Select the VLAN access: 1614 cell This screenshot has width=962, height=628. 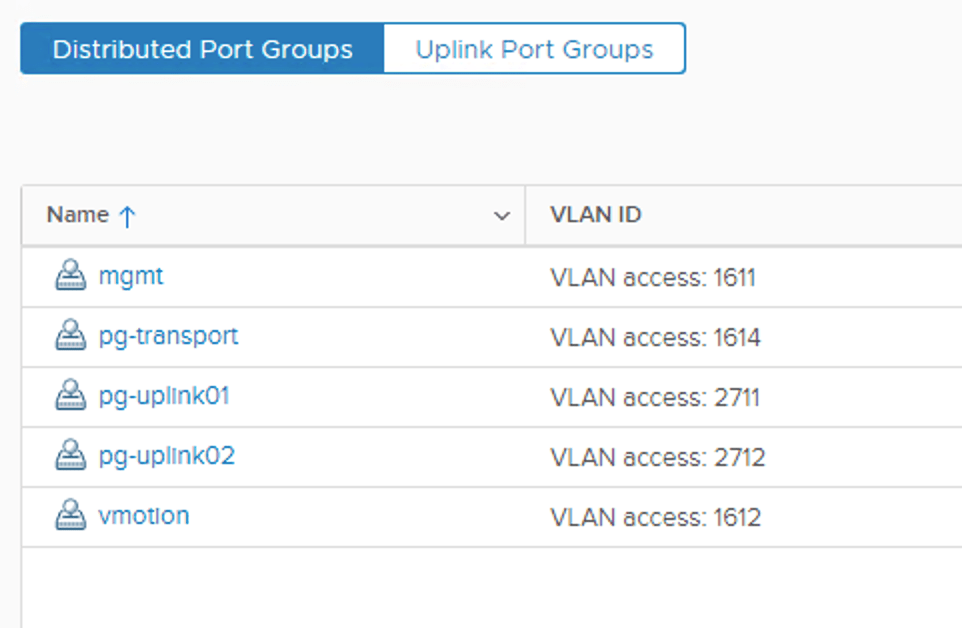pyautogui.click(x=655, y=337)
